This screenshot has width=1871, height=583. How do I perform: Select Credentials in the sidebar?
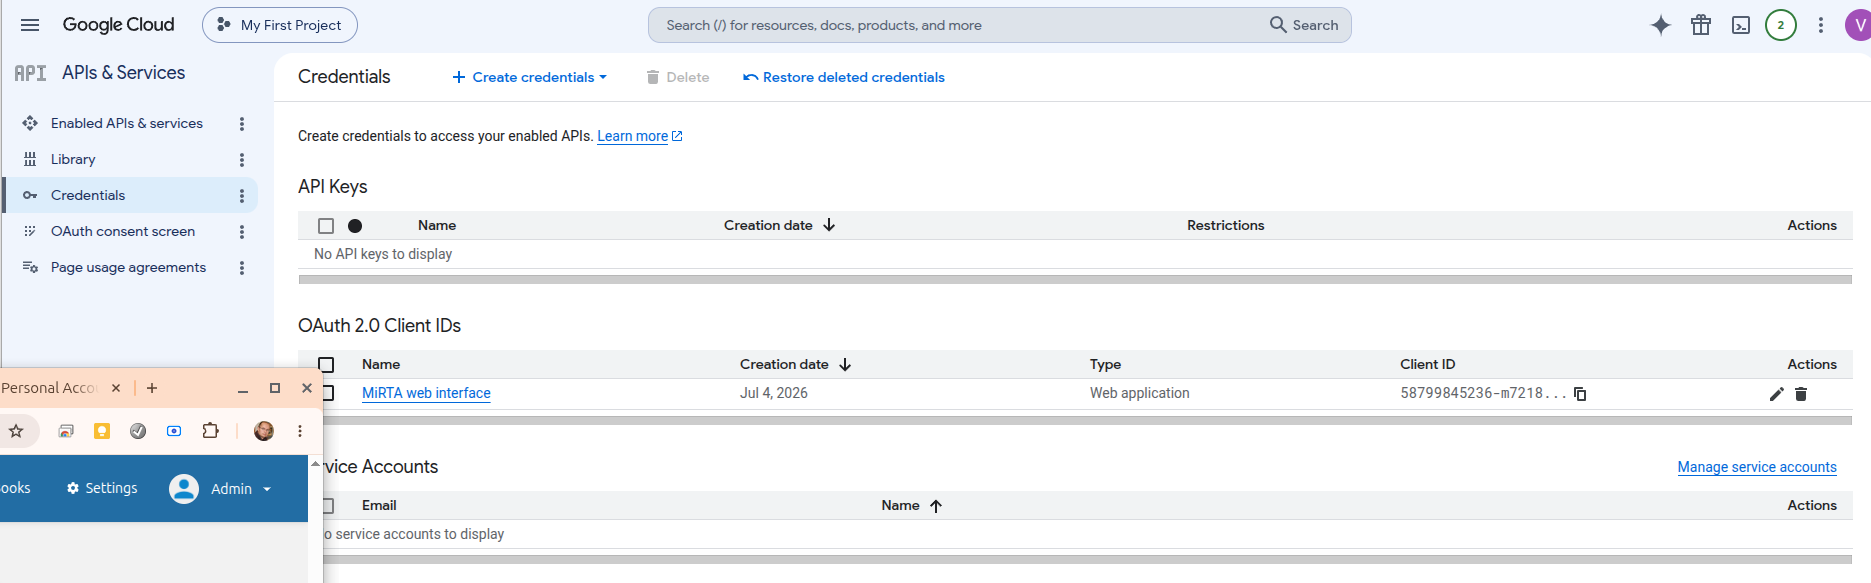(x=88, y=195)
